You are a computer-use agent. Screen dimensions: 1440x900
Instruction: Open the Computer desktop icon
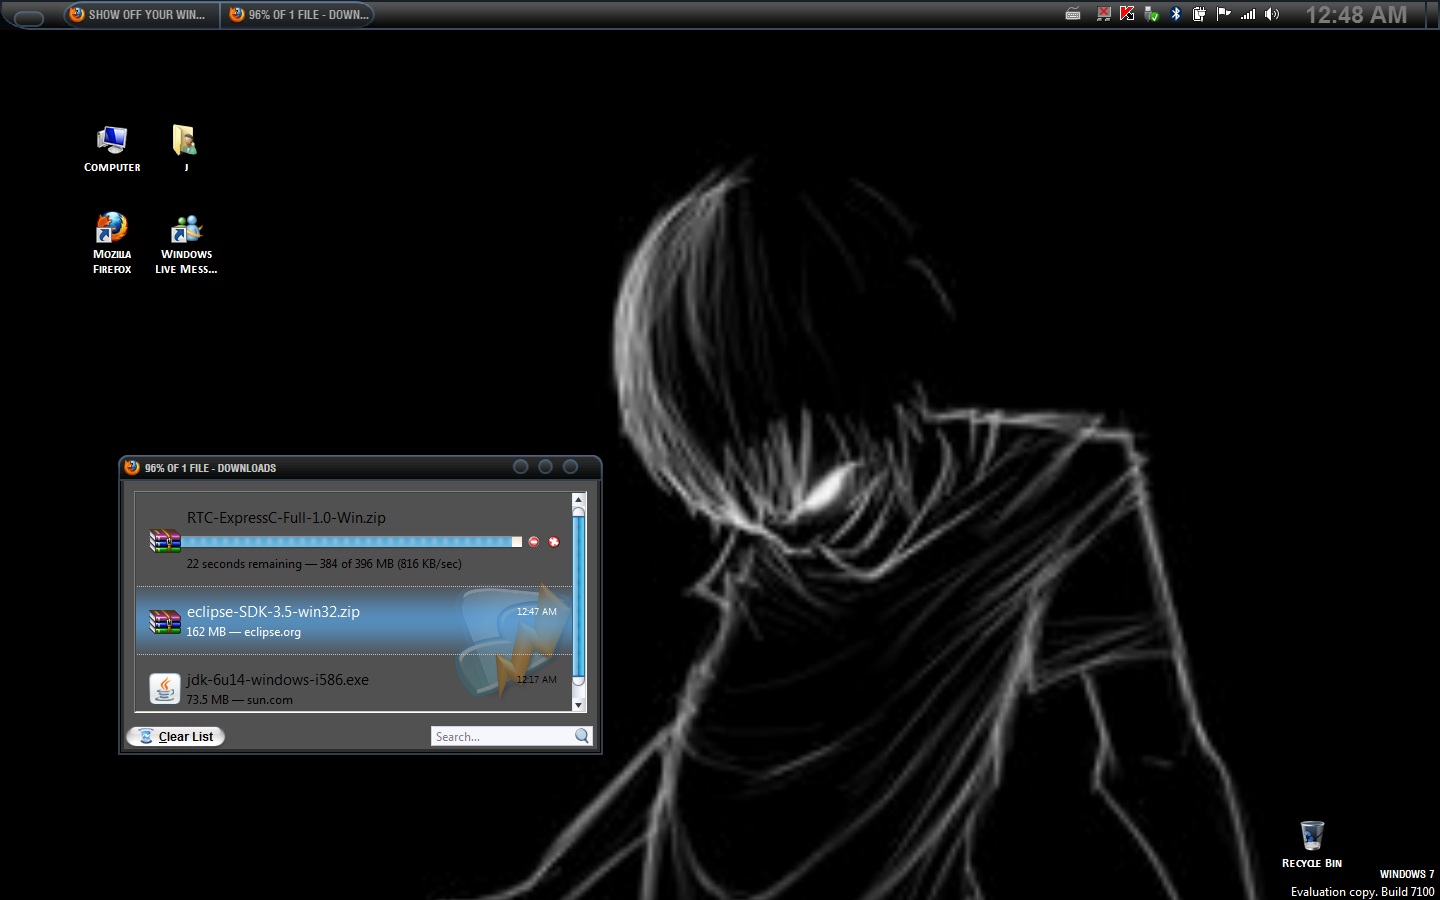coord(112,149)
